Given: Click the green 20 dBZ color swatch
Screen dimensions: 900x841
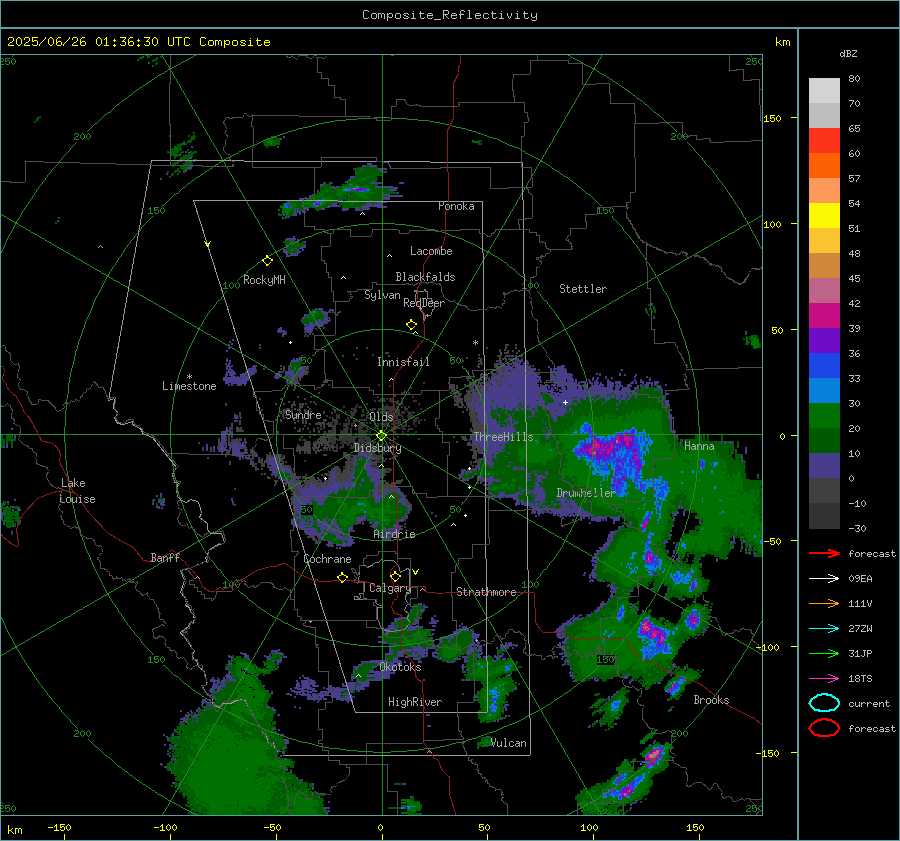Looking at the screenshot, I should click(824, 416).
